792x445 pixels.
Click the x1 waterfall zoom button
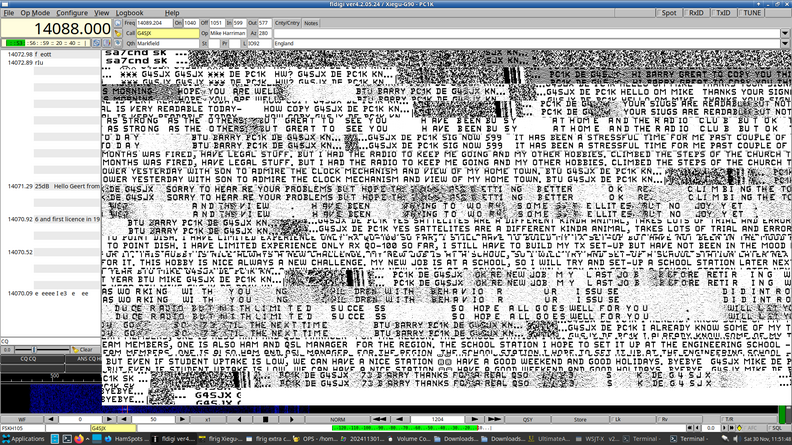coord(208,419)
